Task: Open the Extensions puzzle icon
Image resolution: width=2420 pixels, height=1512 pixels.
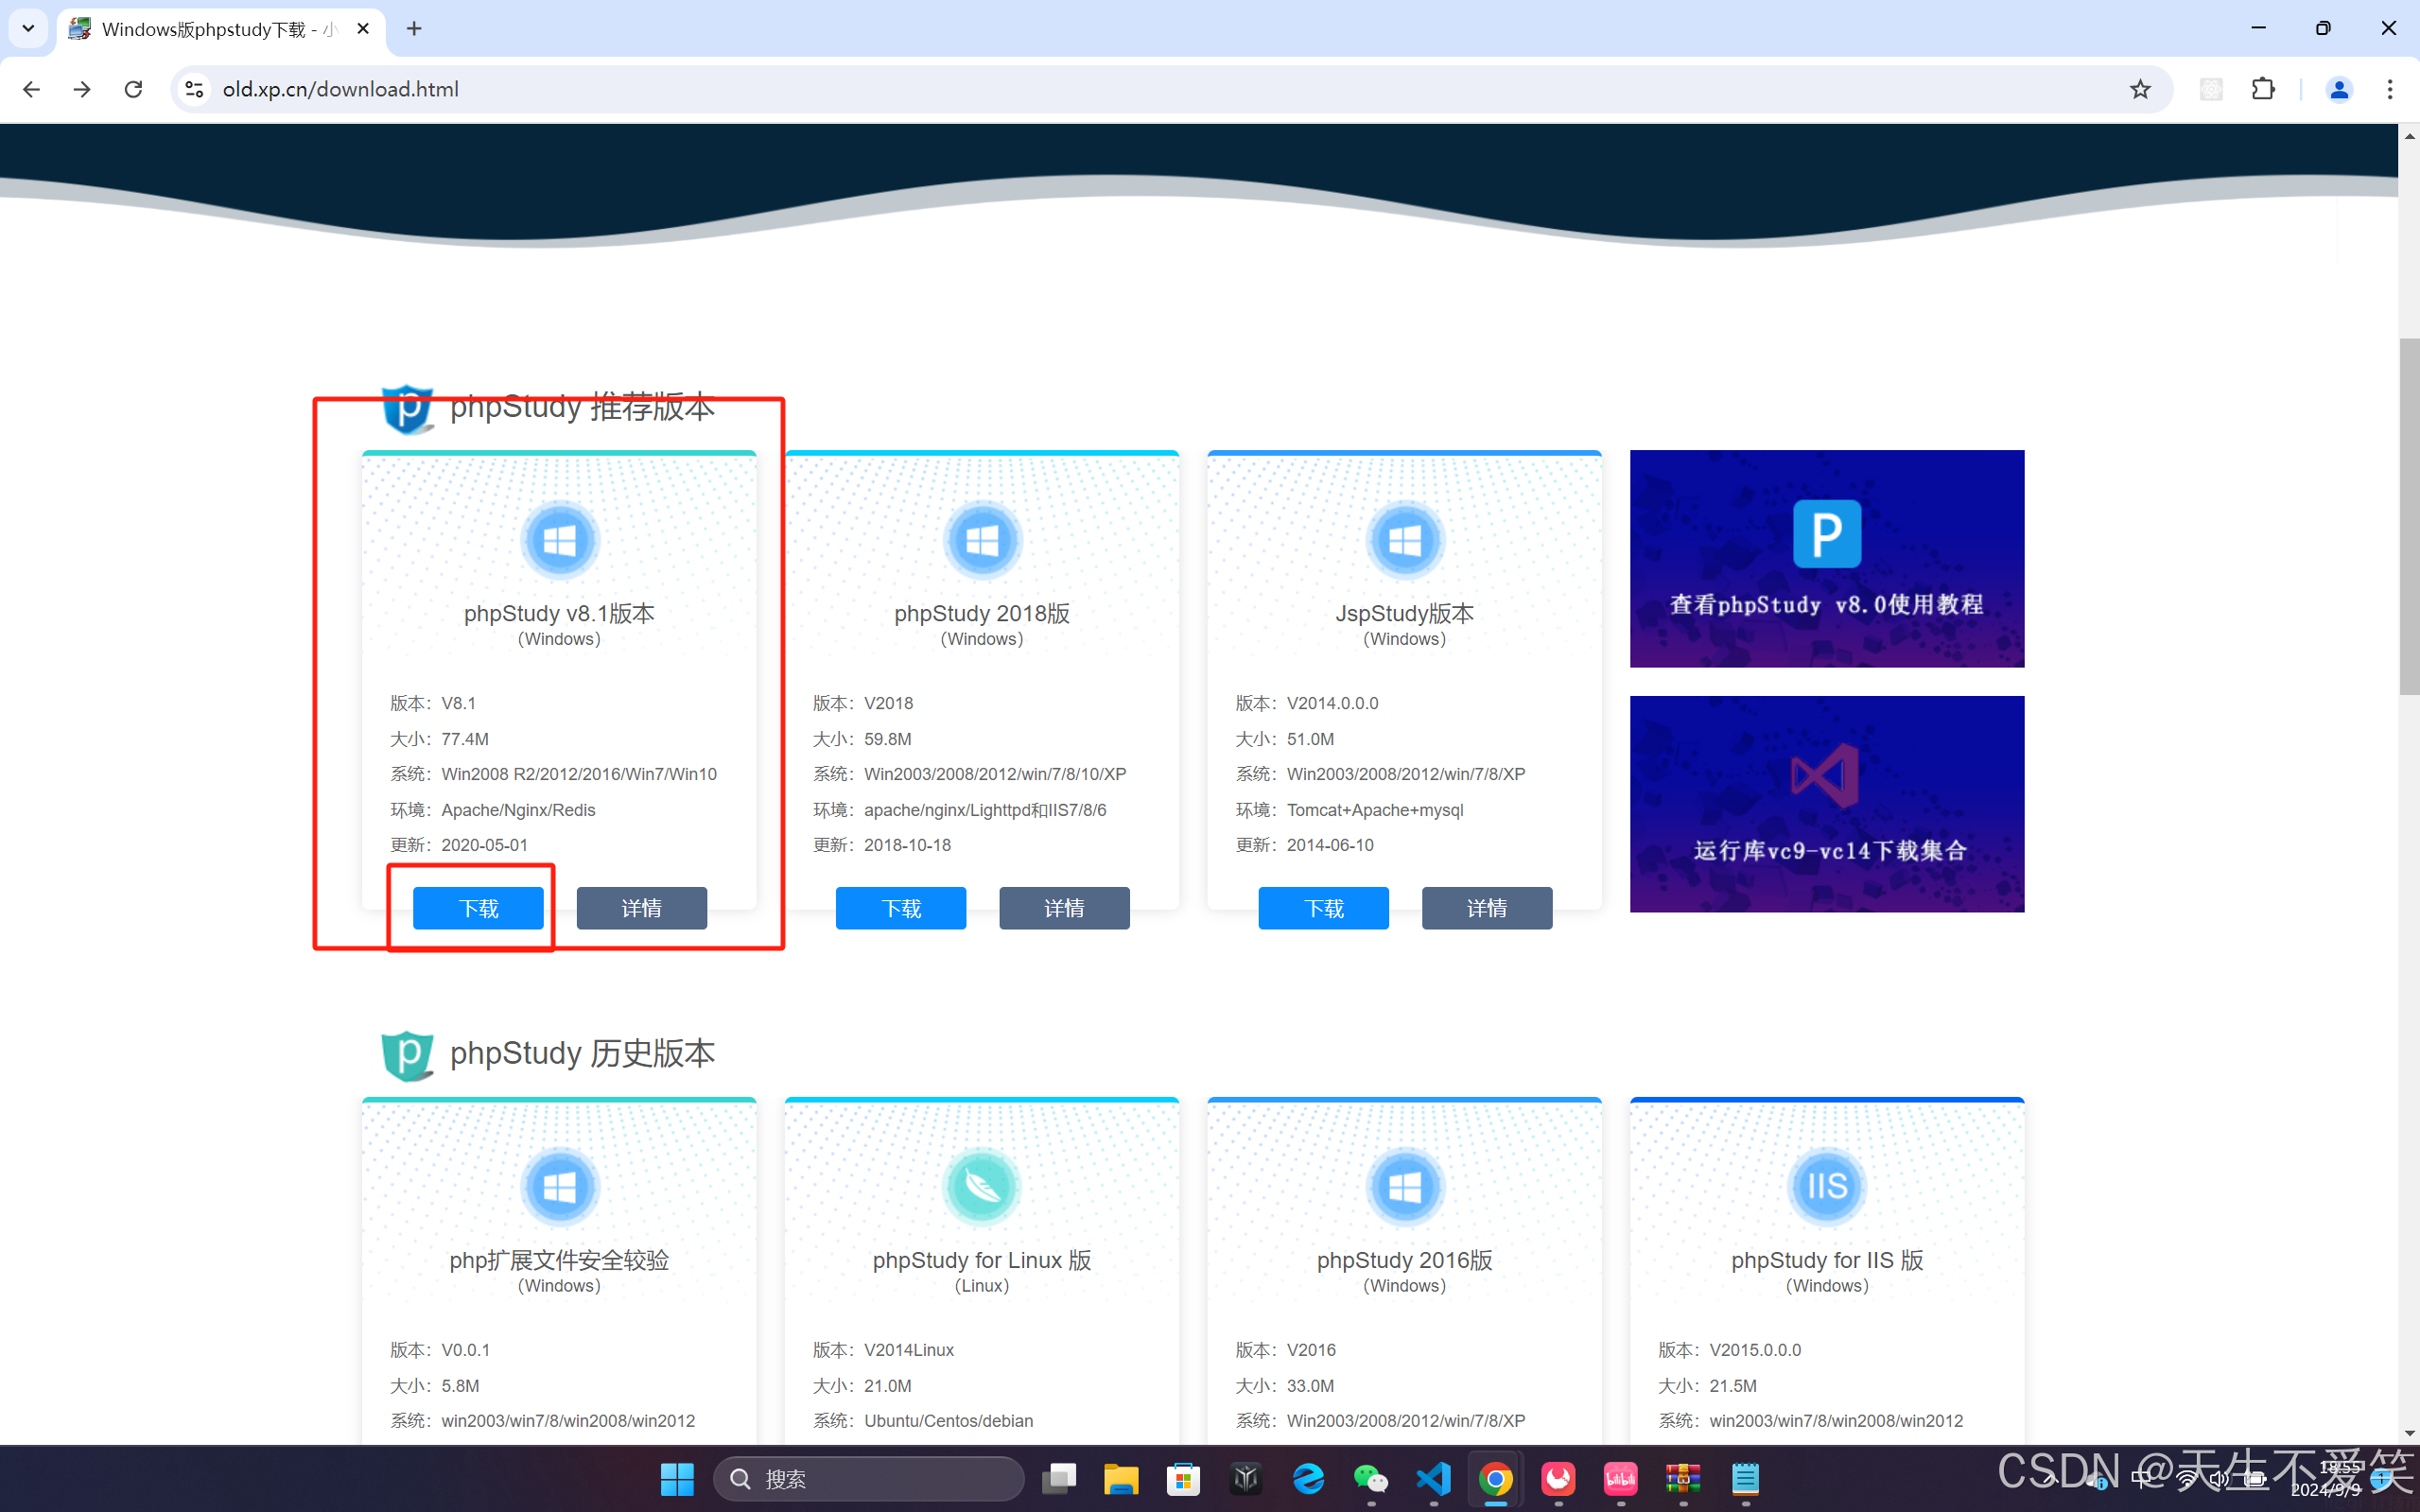Action: click(2263, 89)
